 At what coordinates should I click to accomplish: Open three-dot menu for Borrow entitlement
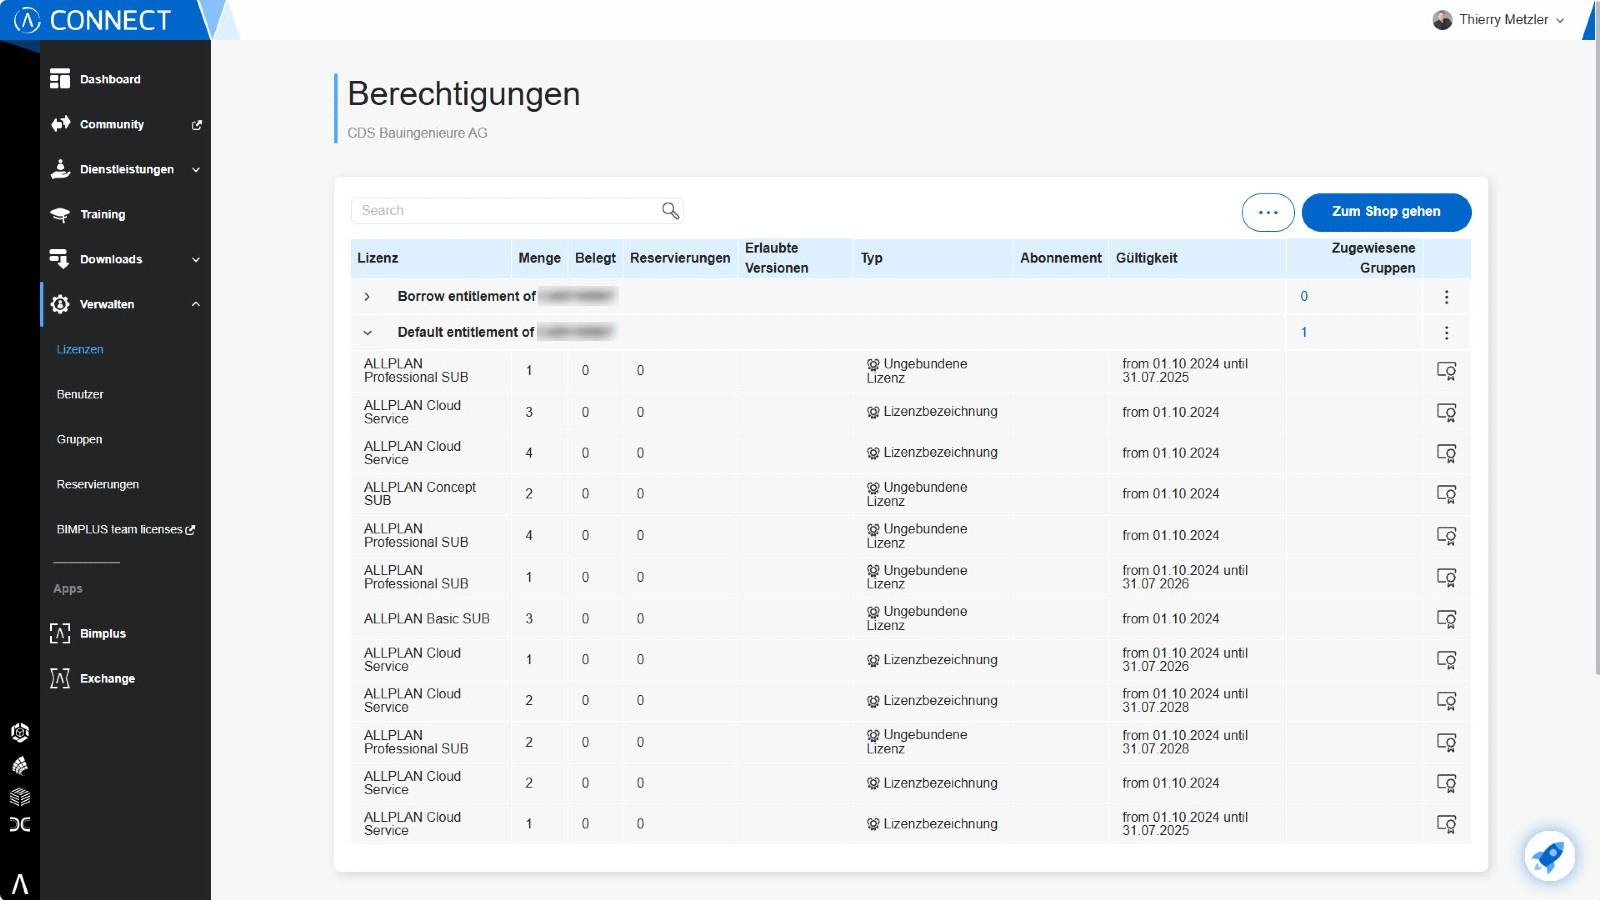pyautogui.click(x=1446, y=297)
